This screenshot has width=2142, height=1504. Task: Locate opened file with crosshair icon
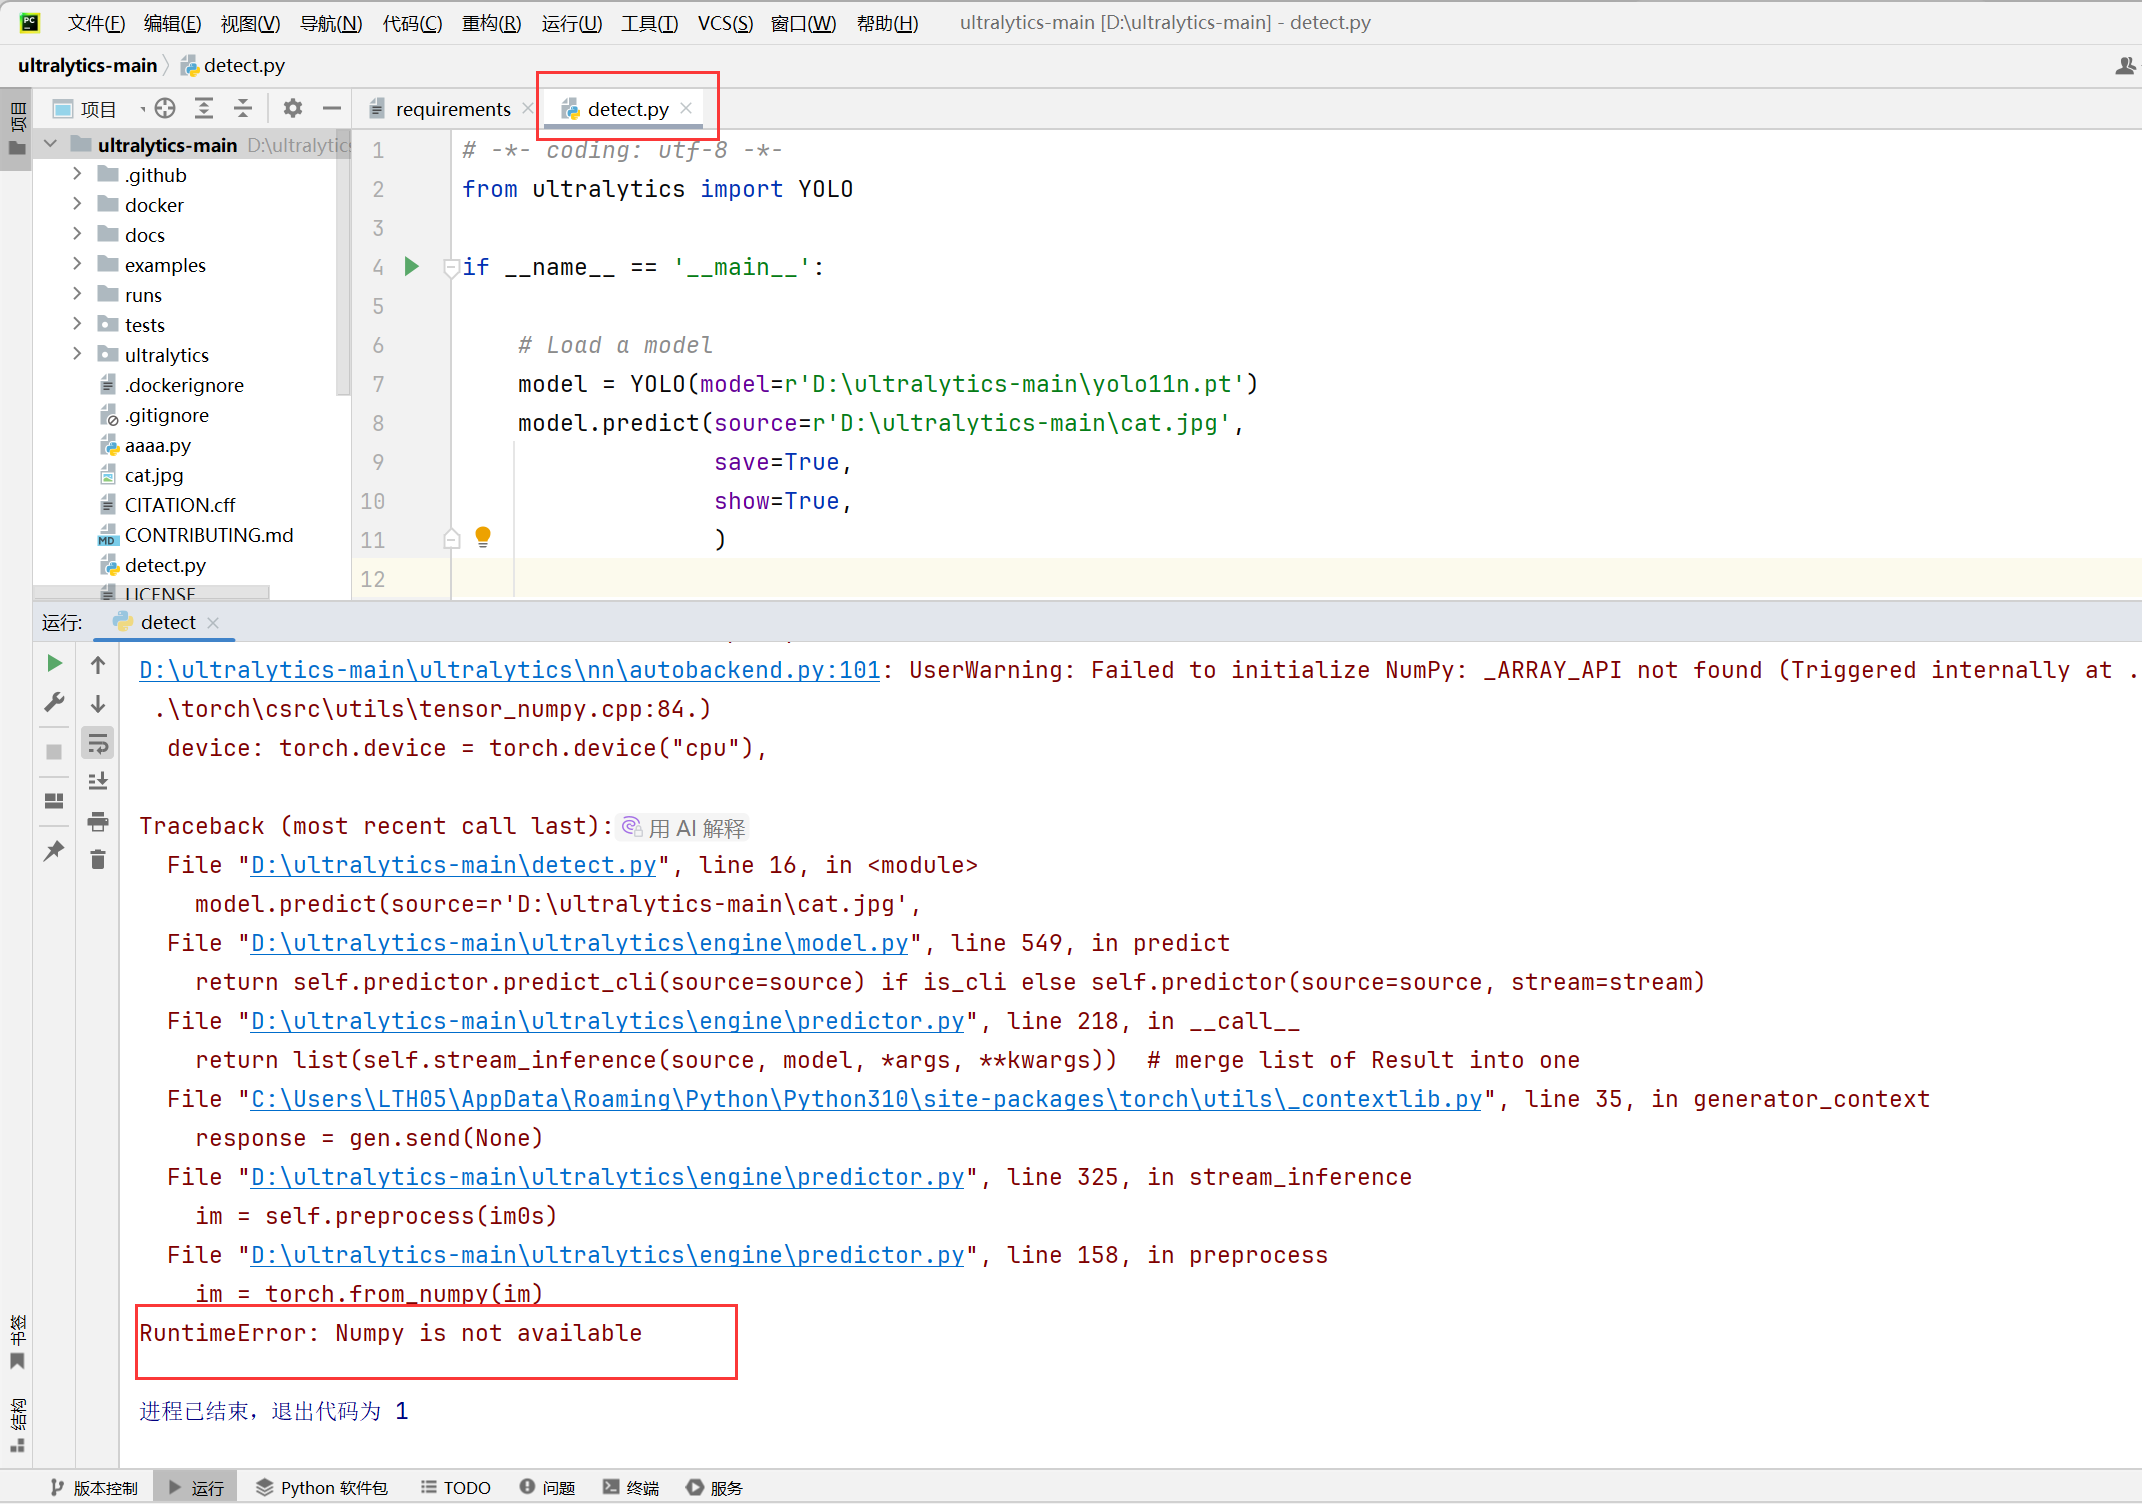[x=165, y=108]
